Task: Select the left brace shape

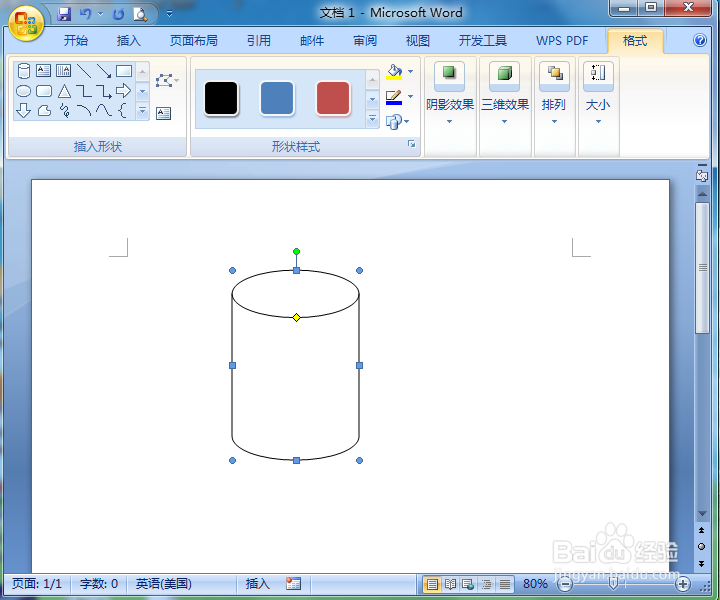Action: [123, 111]
